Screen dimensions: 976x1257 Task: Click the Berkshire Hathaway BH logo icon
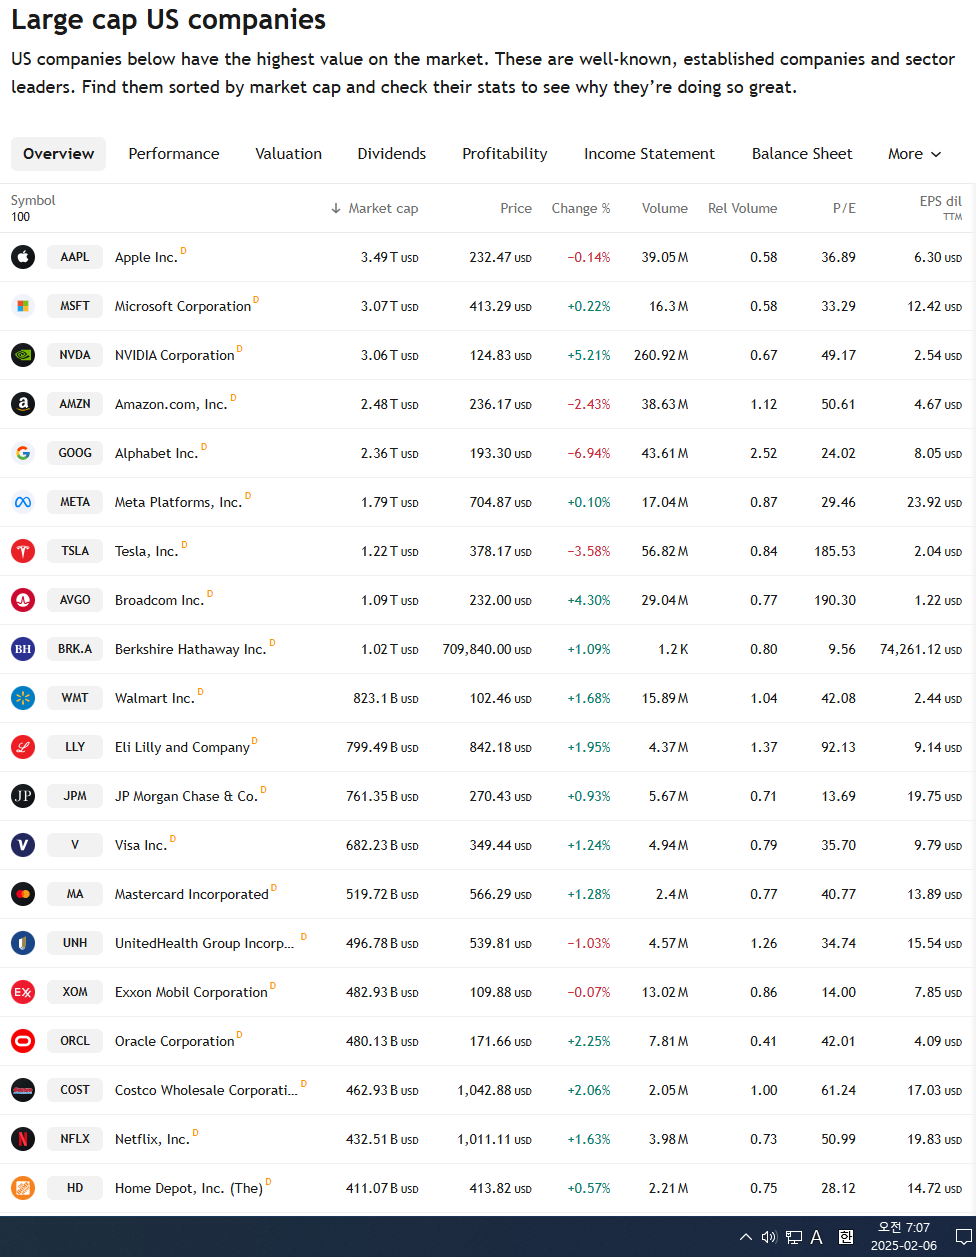(x=23, y=649)
